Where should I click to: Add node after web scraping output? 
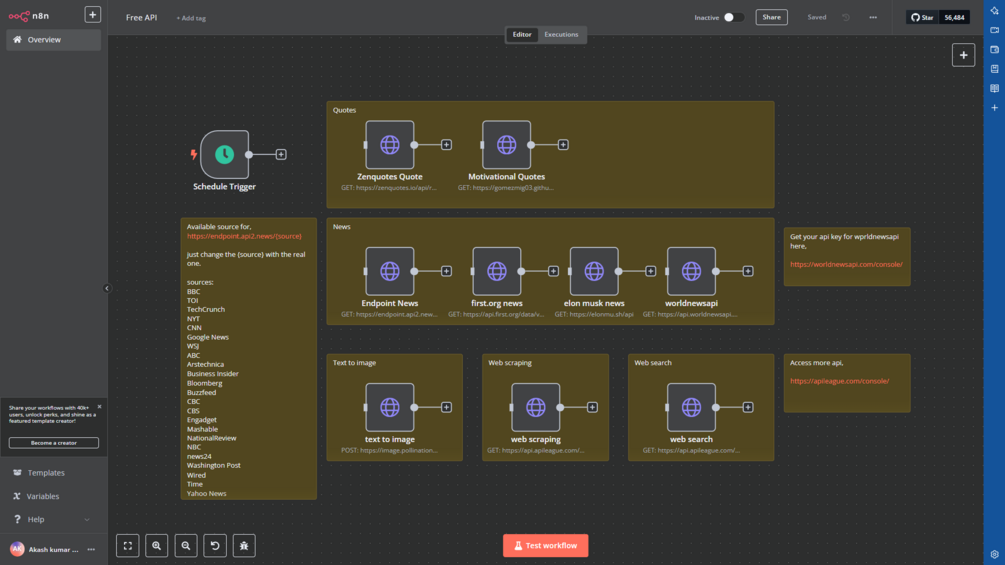[x=592, y=407]
